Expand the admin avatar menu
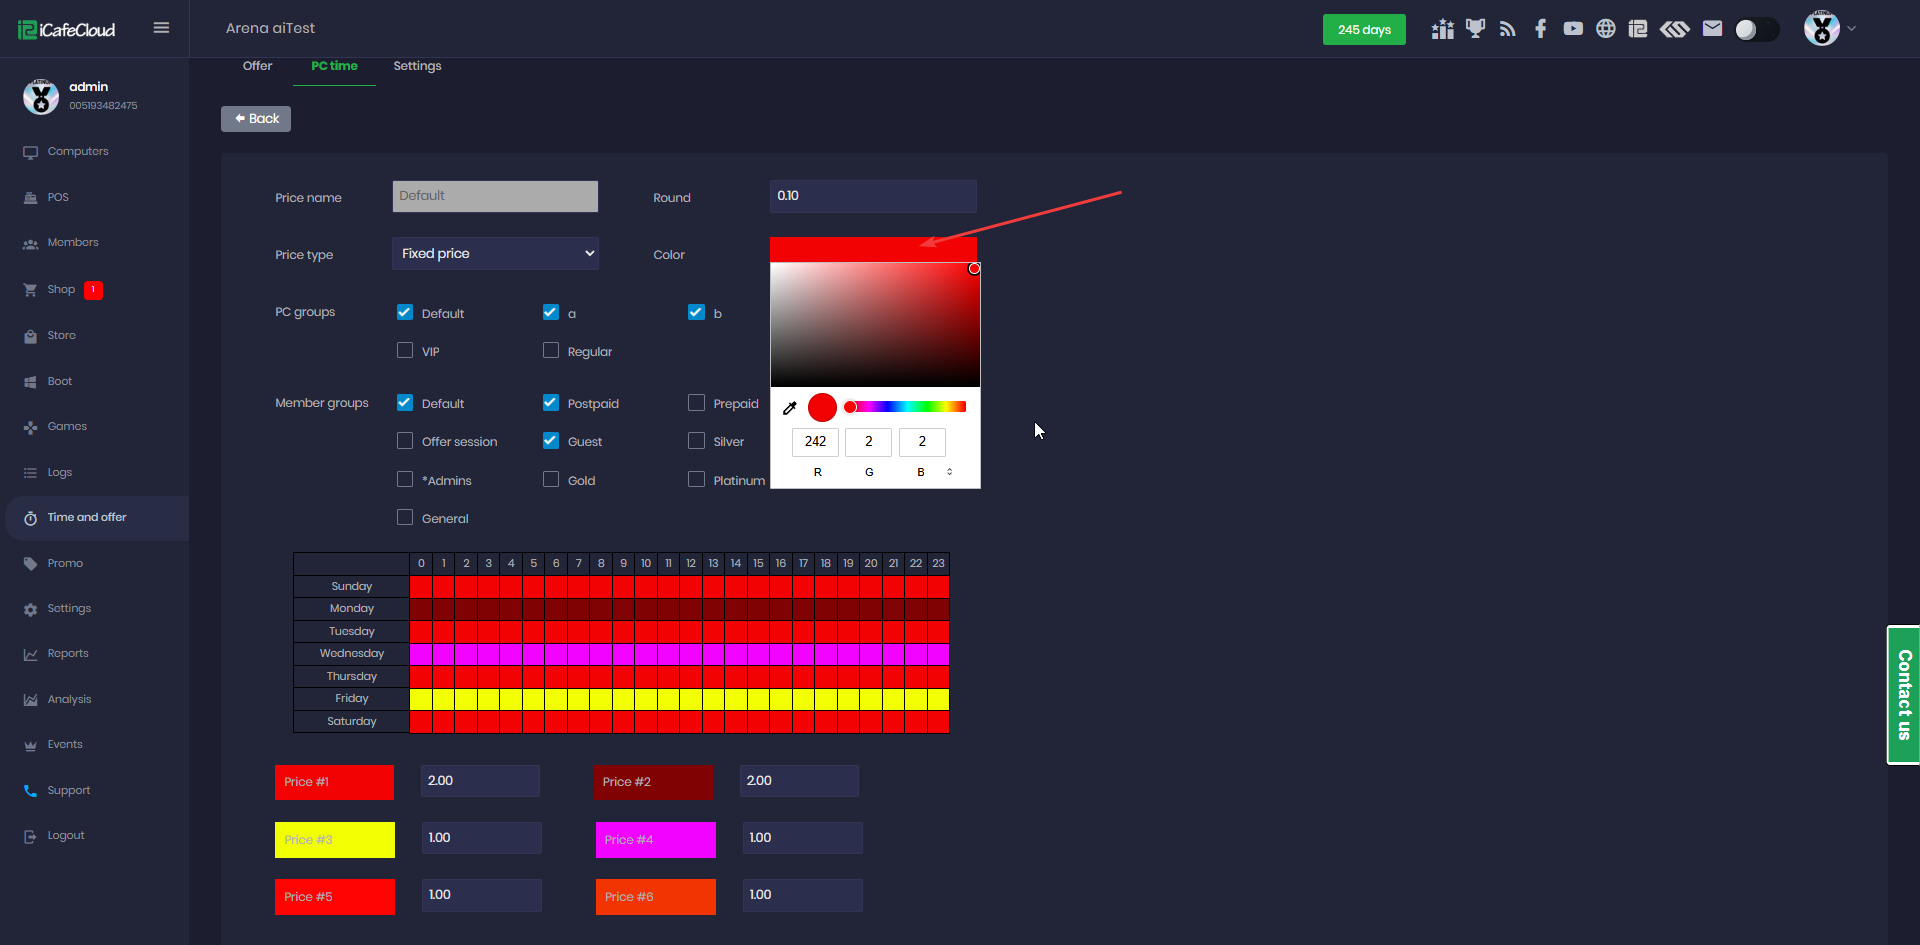This screenshot has width=1920, height=945. [x=1830, y=29]
